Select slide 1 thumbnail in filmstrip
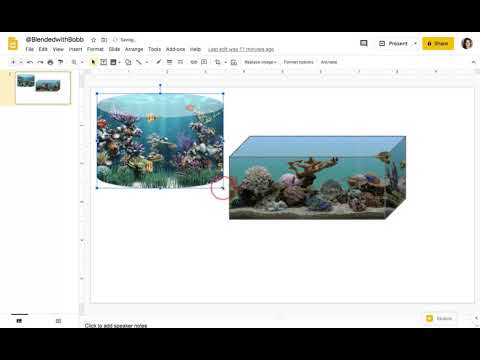Viewport: 480px width, 360px height. point(43,88)
